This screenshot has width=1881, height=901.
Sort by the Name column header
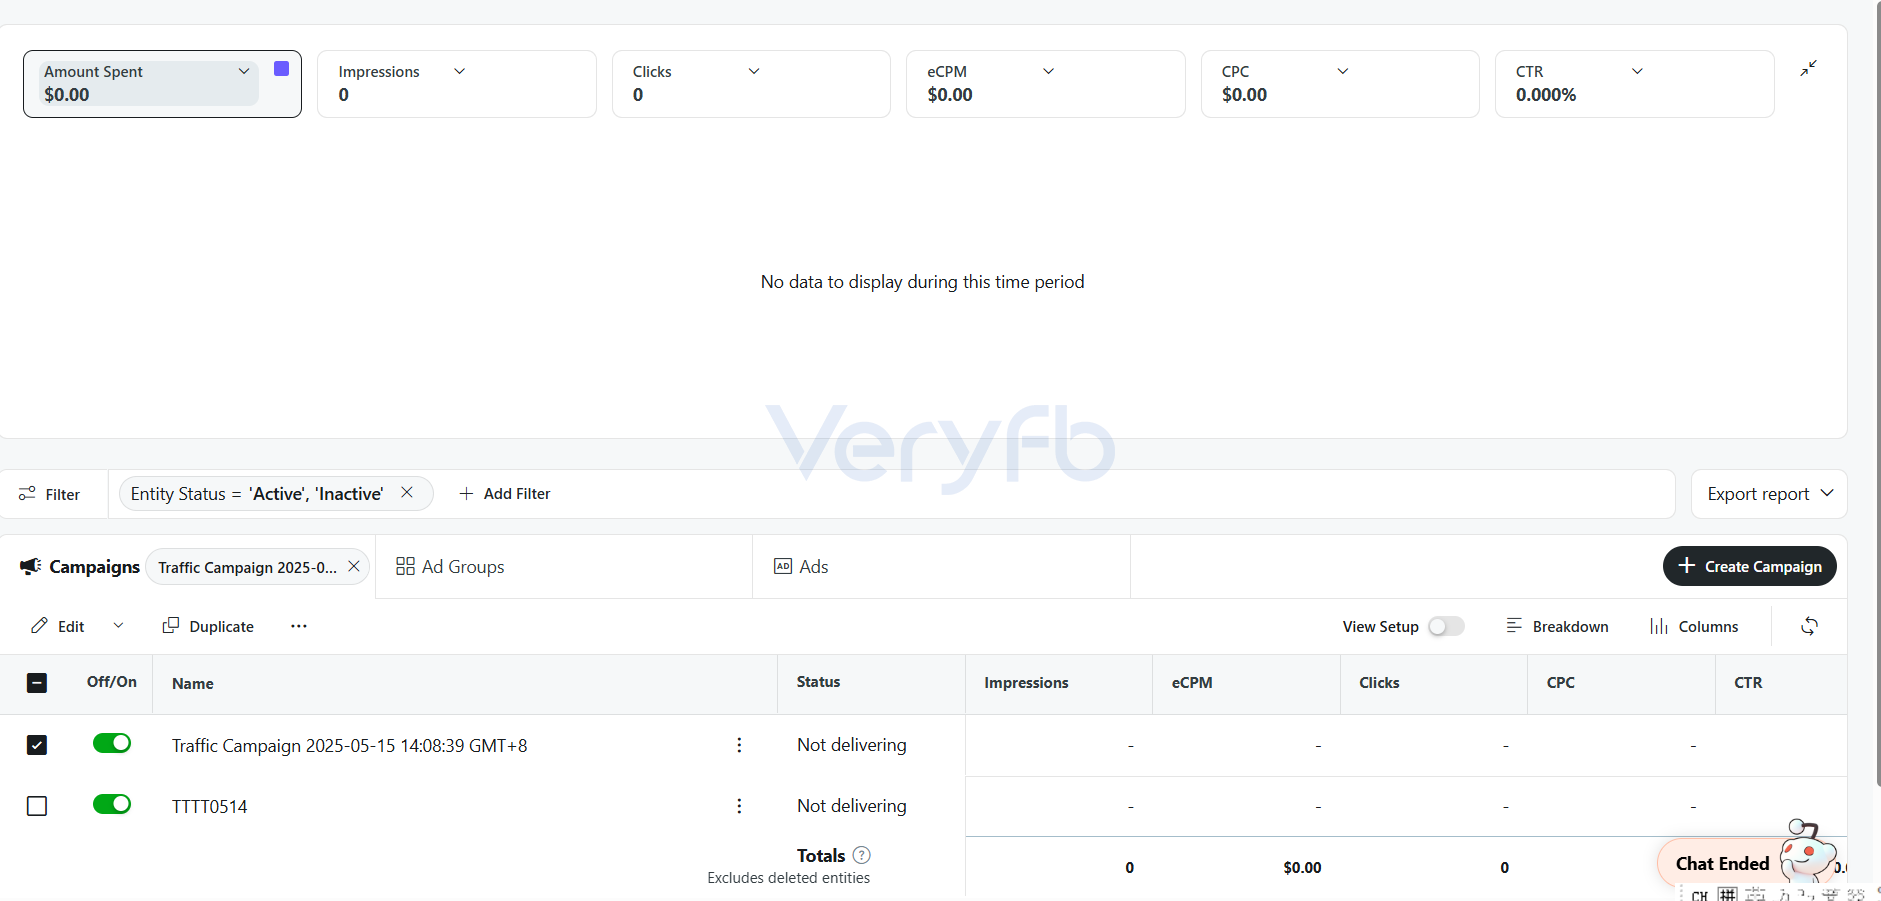point(193,684)
